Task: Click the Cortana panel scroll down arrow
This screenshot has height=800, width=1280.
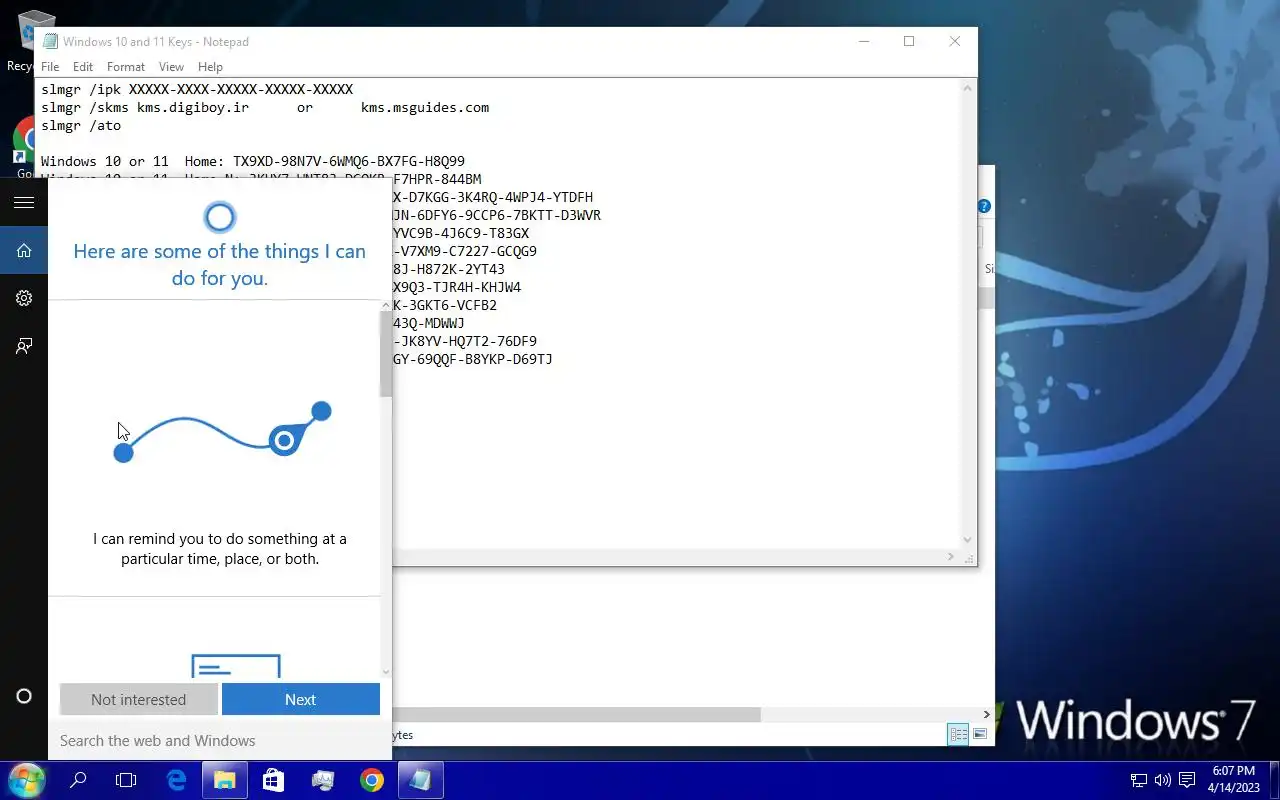Action: (386, 671)
